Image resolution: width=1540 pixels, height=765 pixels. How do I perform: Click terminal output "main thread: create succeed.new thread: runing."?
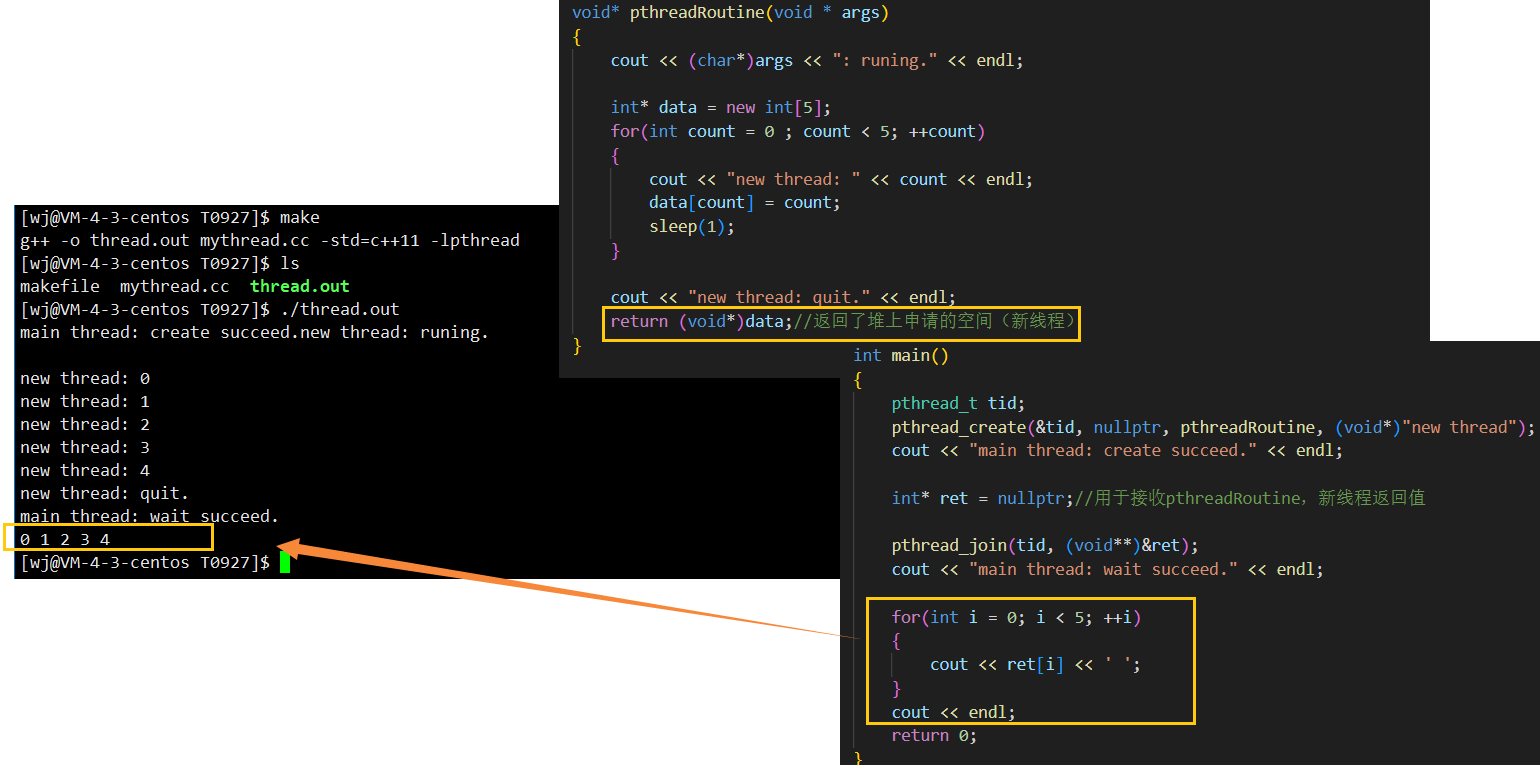point(255,333)
